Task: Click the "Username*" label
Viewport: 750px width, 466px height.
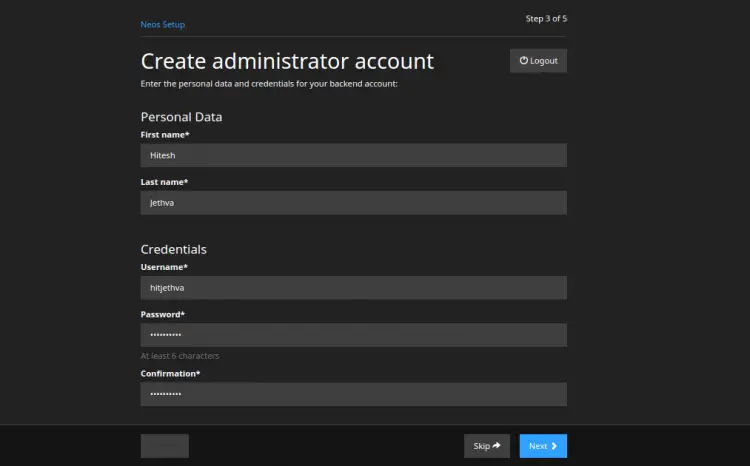Action: 164,267
